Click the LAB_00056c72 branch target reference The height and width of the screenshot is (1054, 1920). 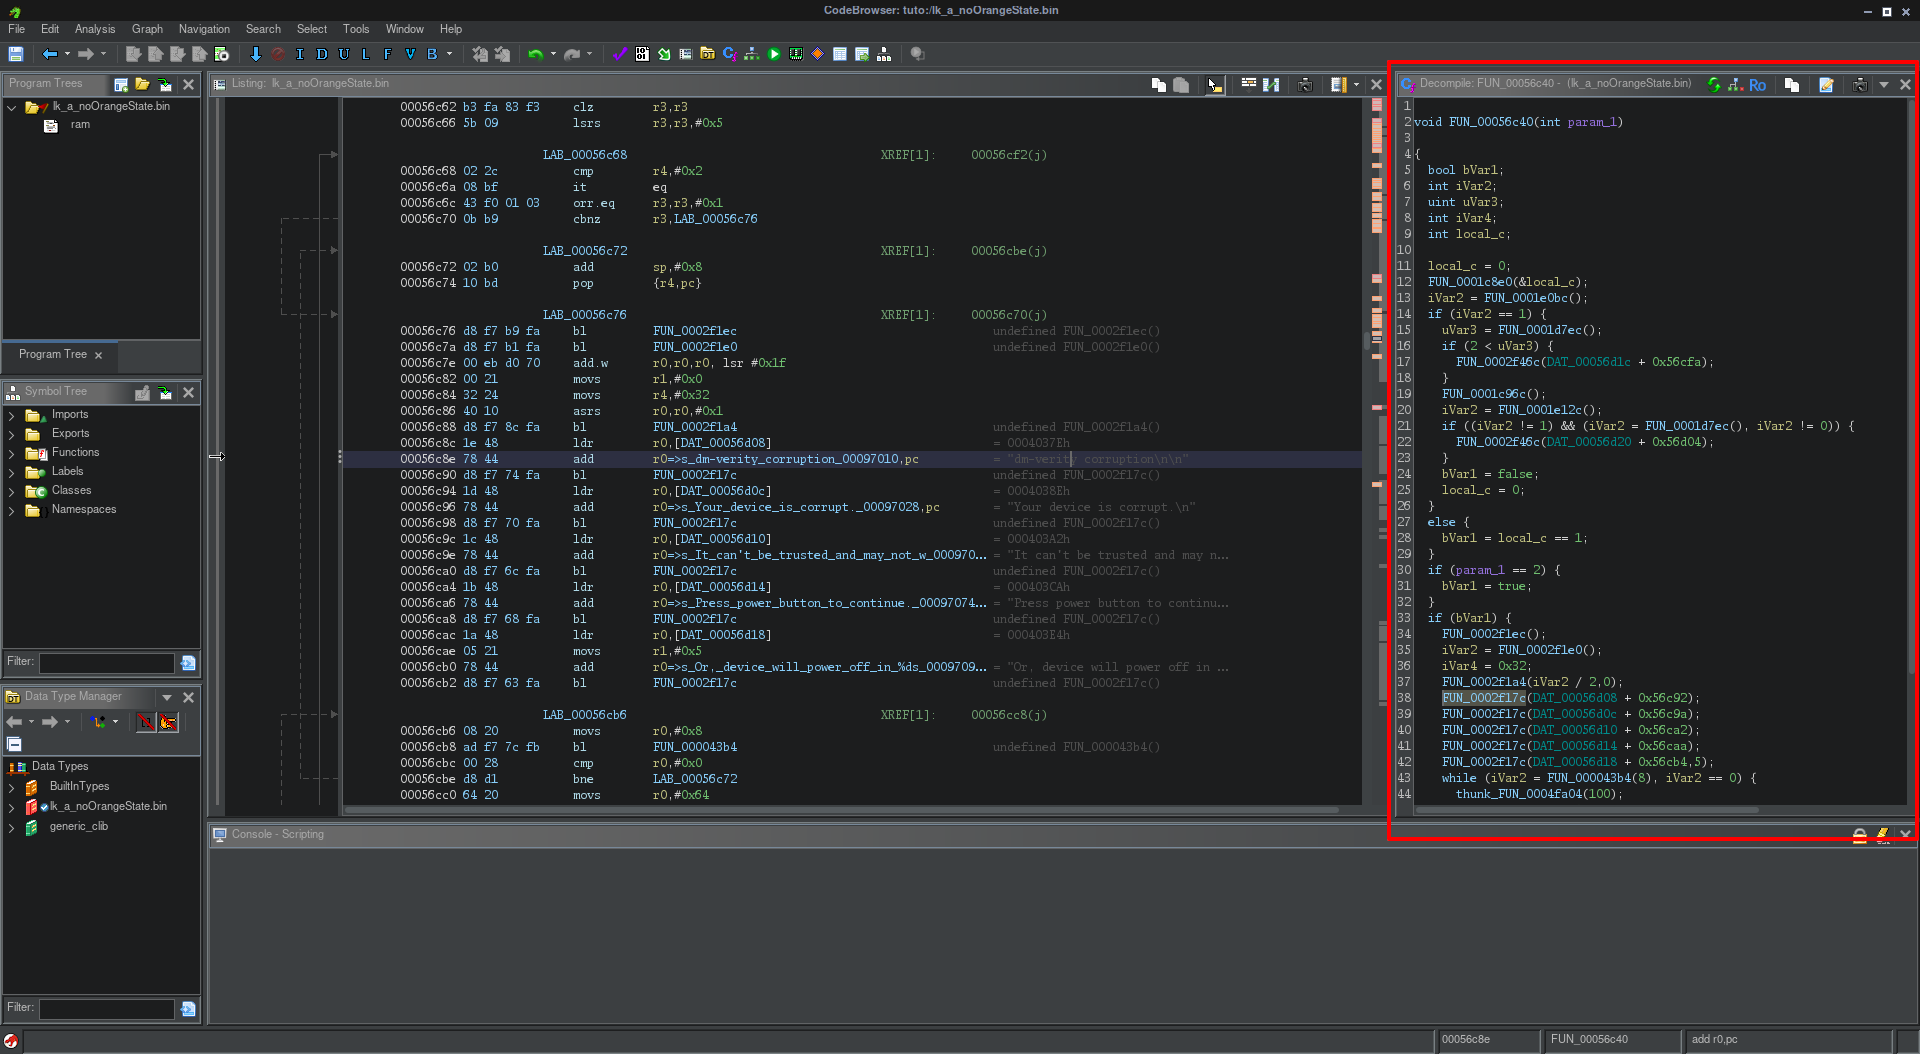coord(694,779)
